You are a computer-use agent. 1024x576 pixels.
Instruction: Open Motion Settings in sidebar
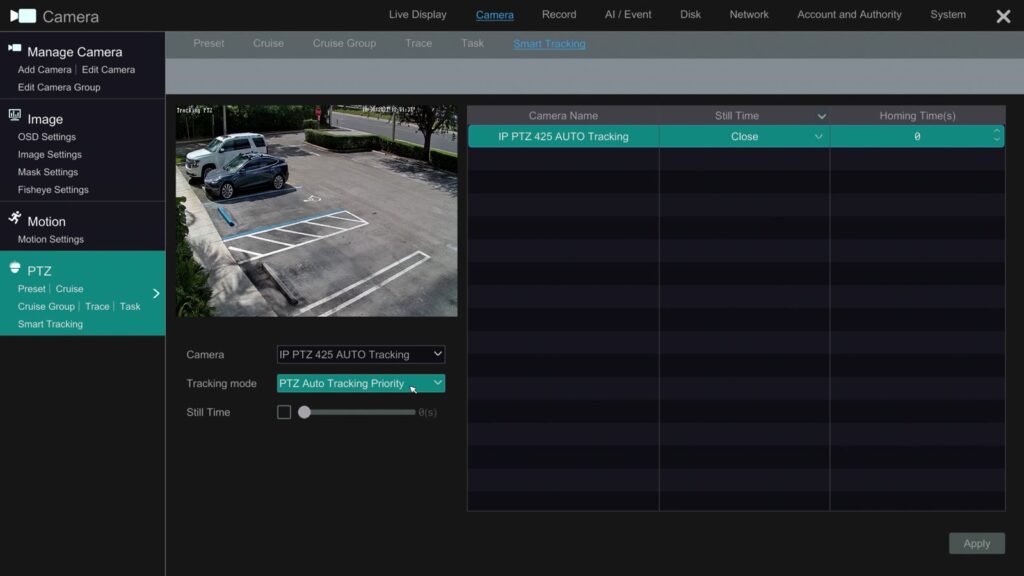pyautogui.click(x=50, y=239)
